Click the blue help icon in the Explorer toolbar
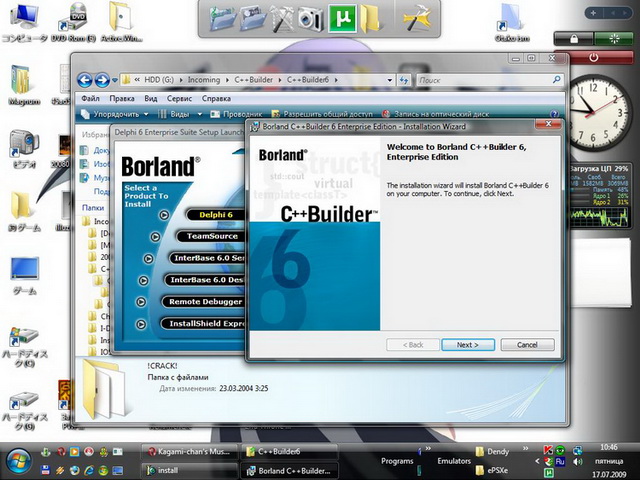640x480 pixels. tap(554, 114)
